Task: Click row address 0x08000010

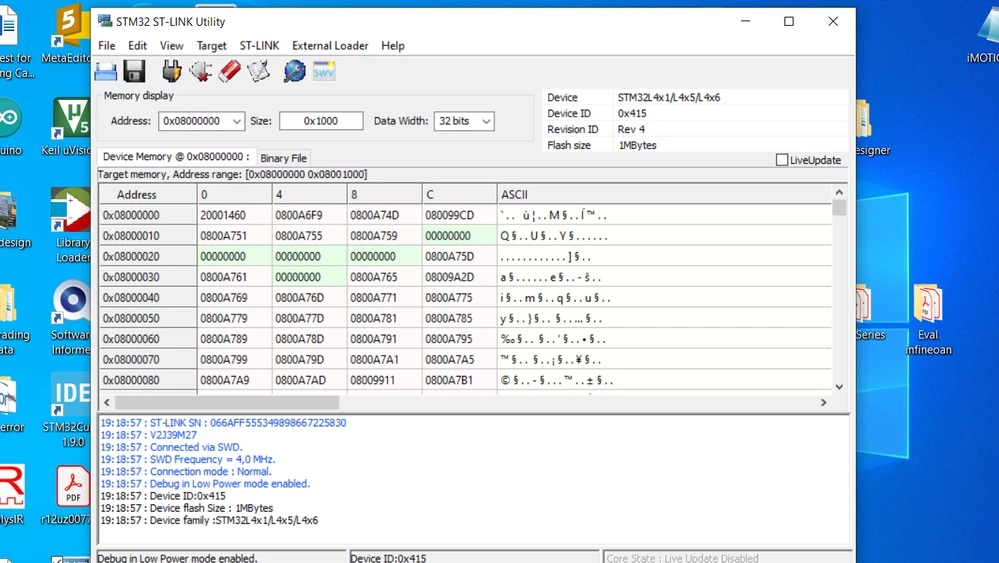Action: point(148,236)
